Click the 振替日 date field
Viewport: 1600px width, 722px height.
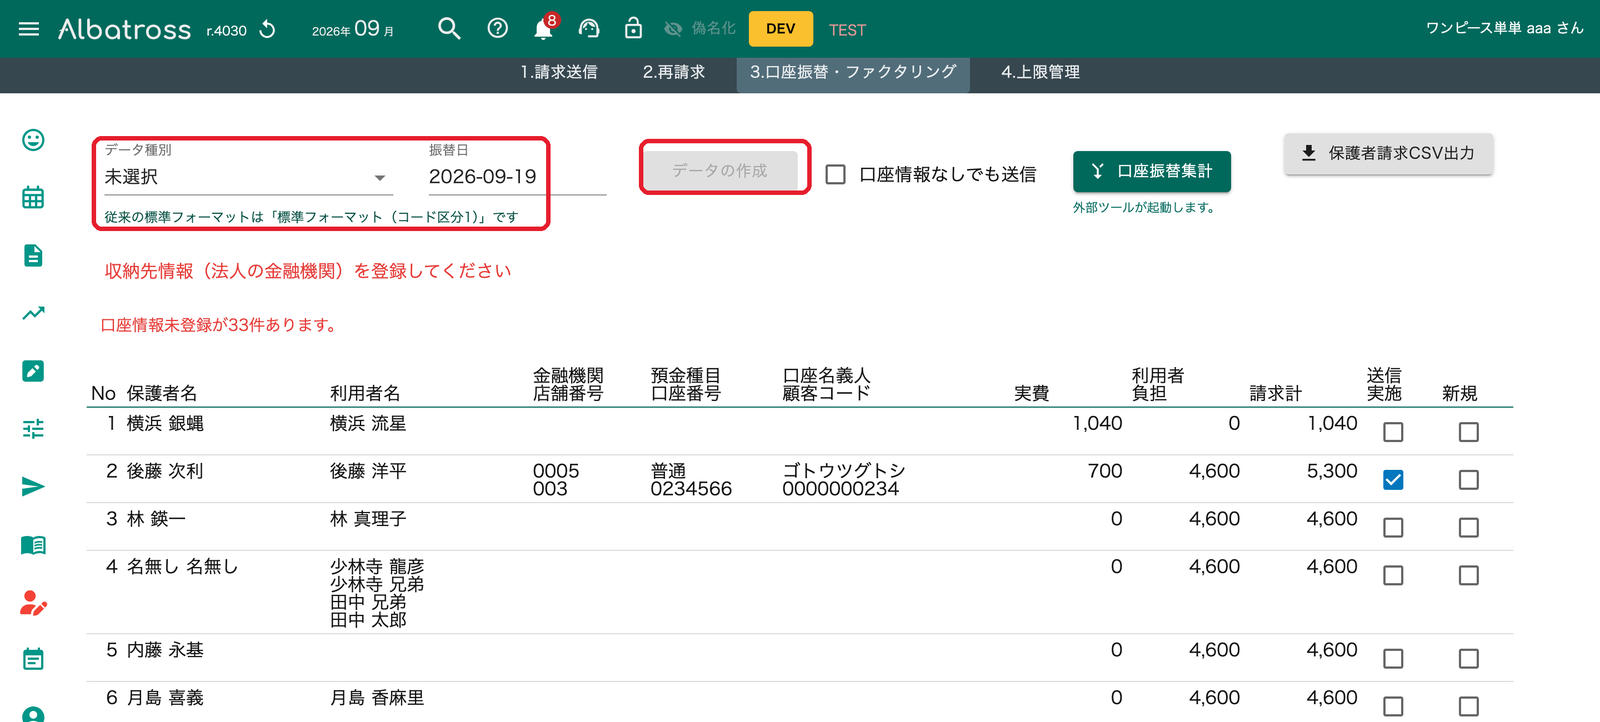517,177
